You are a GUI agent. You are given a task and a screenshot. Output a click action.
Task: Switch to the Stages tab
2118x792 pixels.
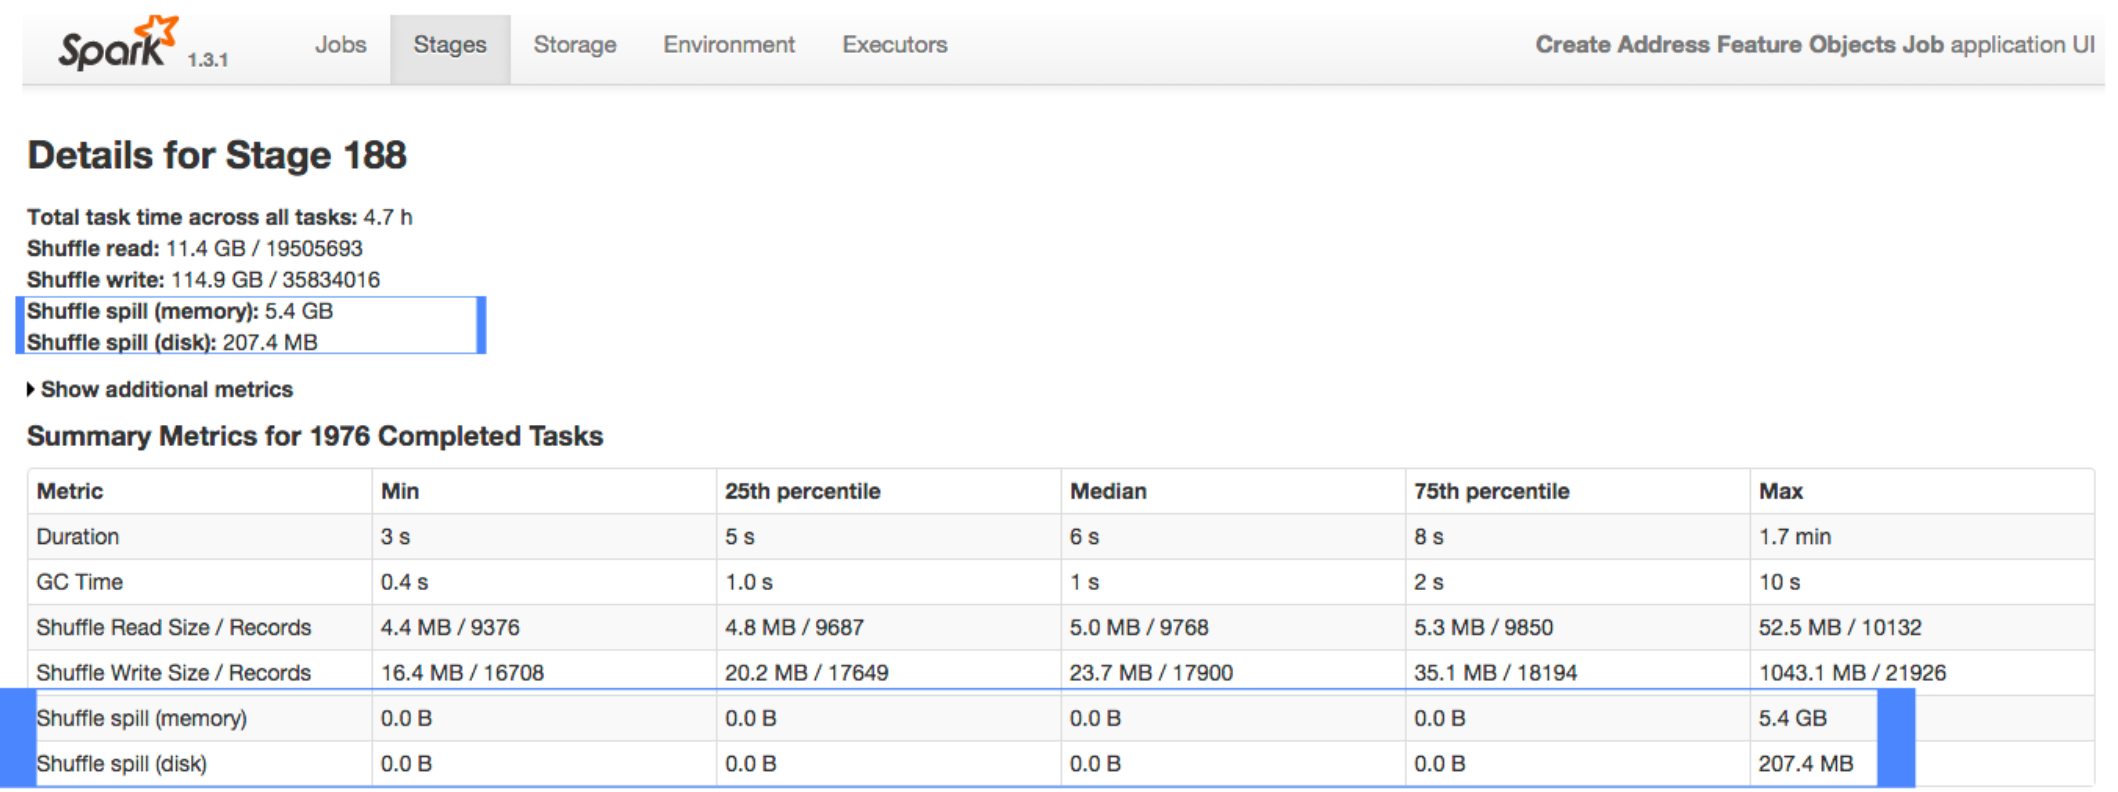450,45
